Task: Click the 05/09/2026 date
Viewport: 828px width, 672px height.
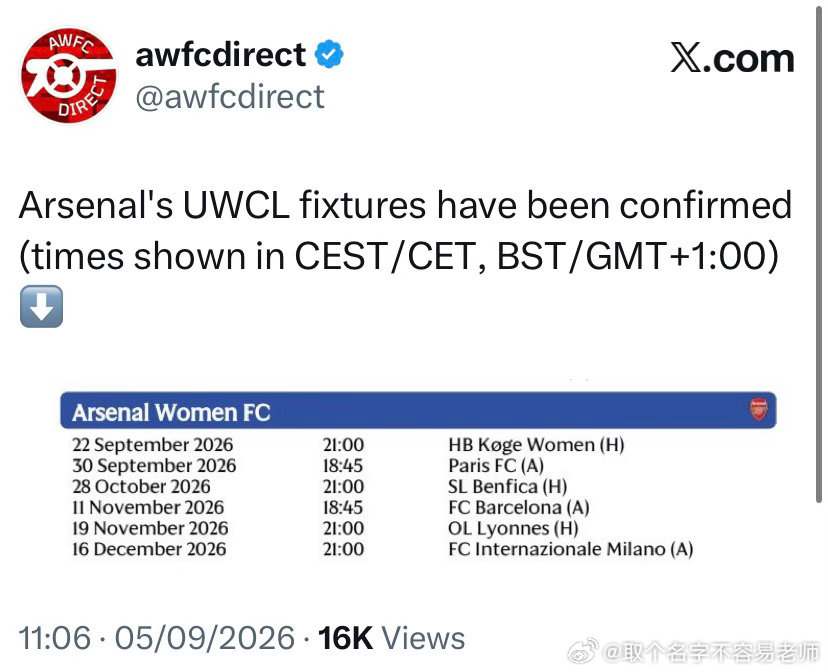Action: point(205,638)
